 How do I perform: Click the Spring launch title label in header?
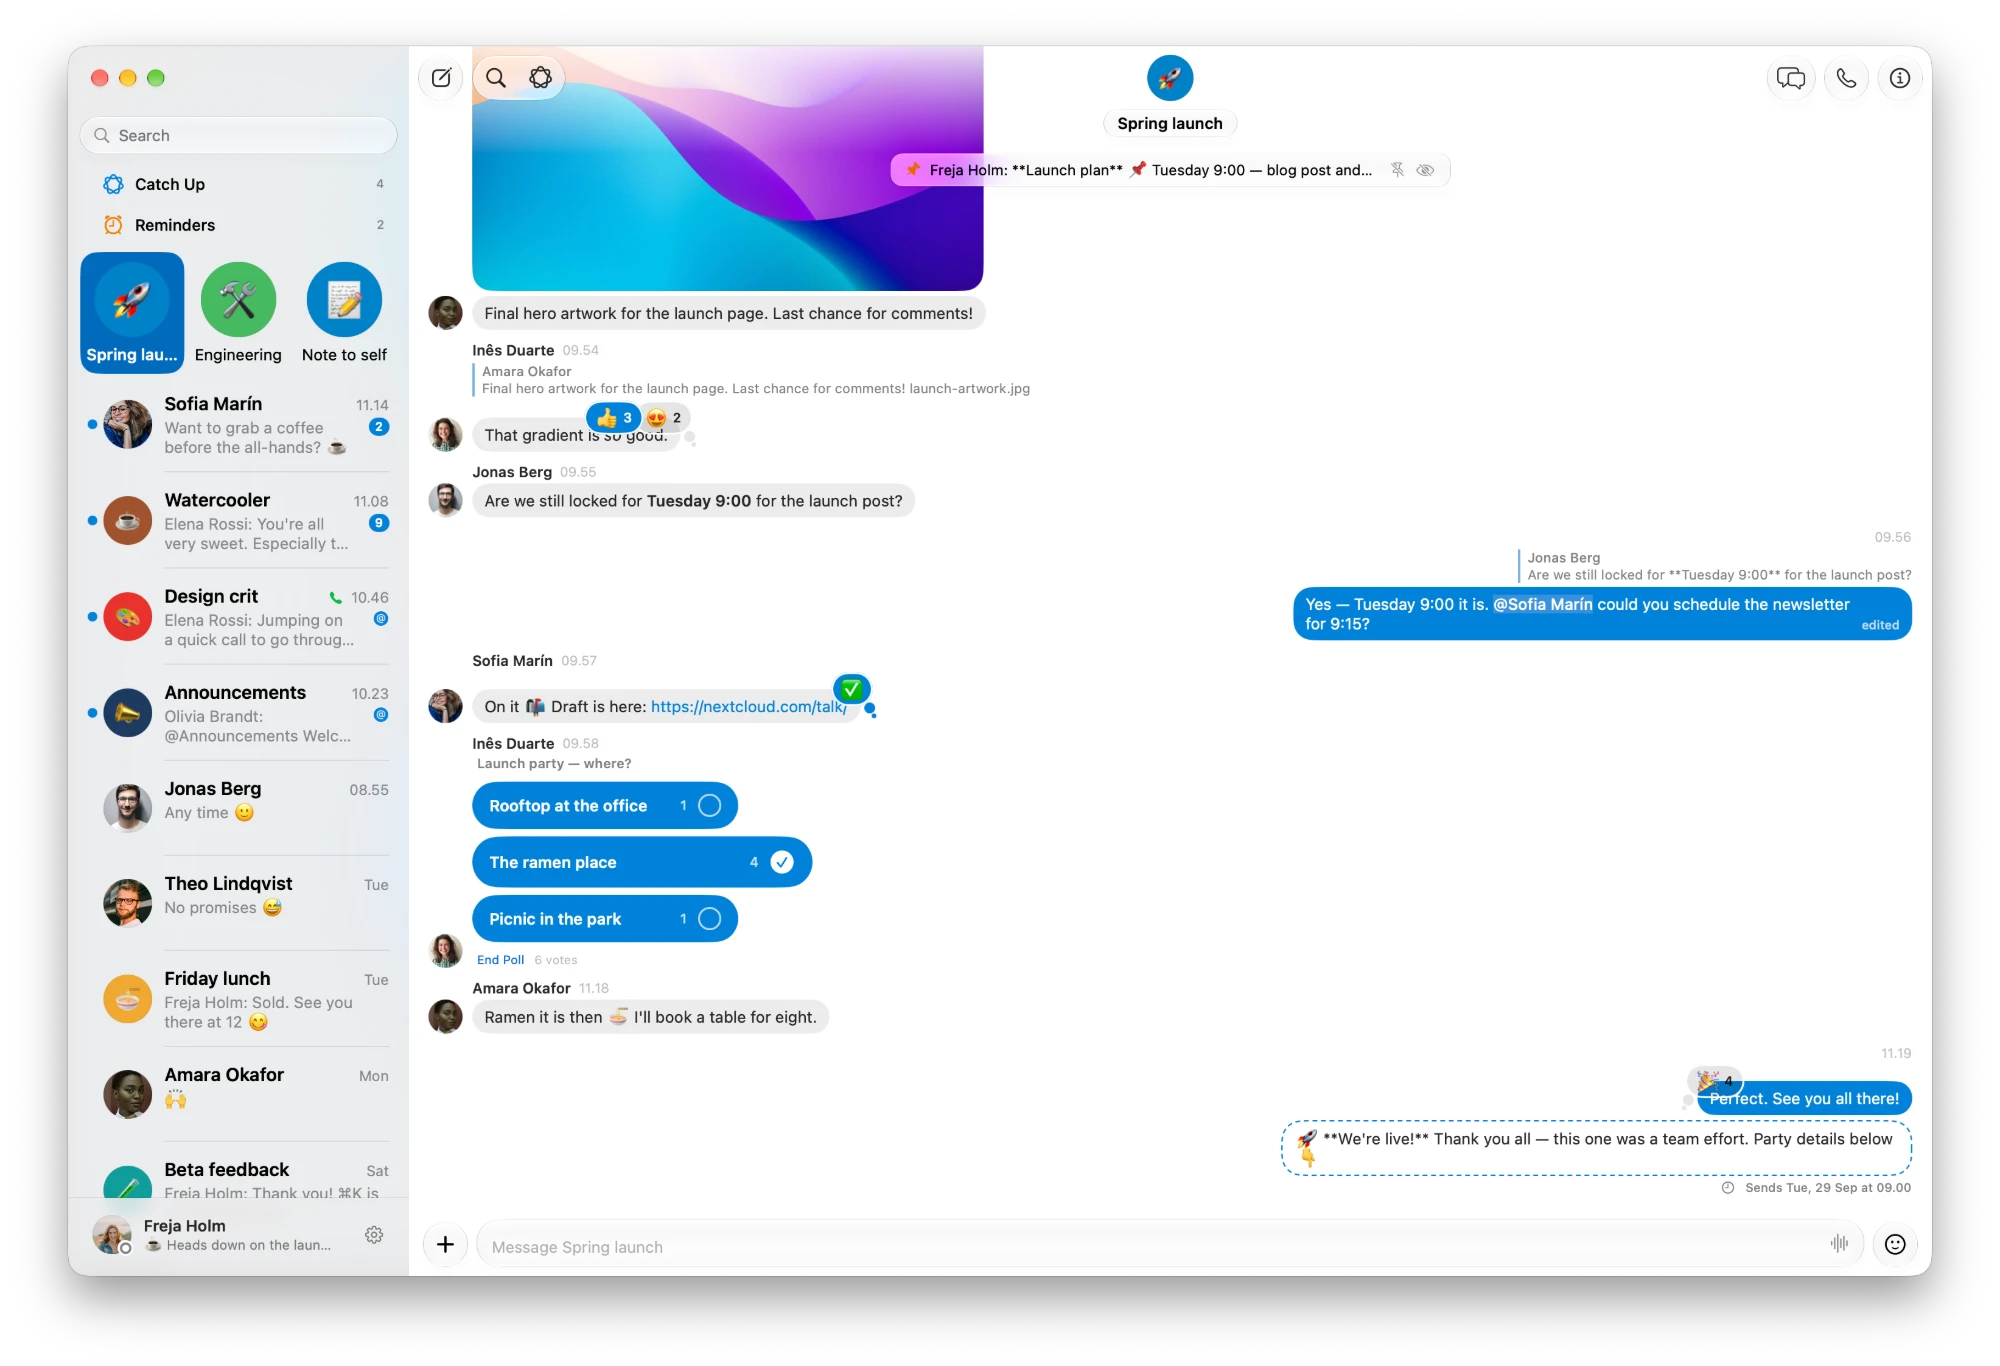1170,124
